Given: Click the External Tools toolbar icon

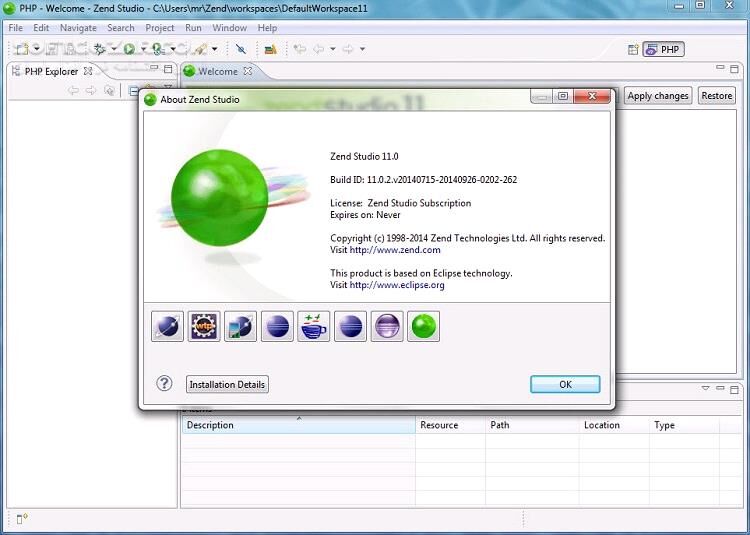Looking at the screenshot, I should pyautogui.click(x=200, y=49).
